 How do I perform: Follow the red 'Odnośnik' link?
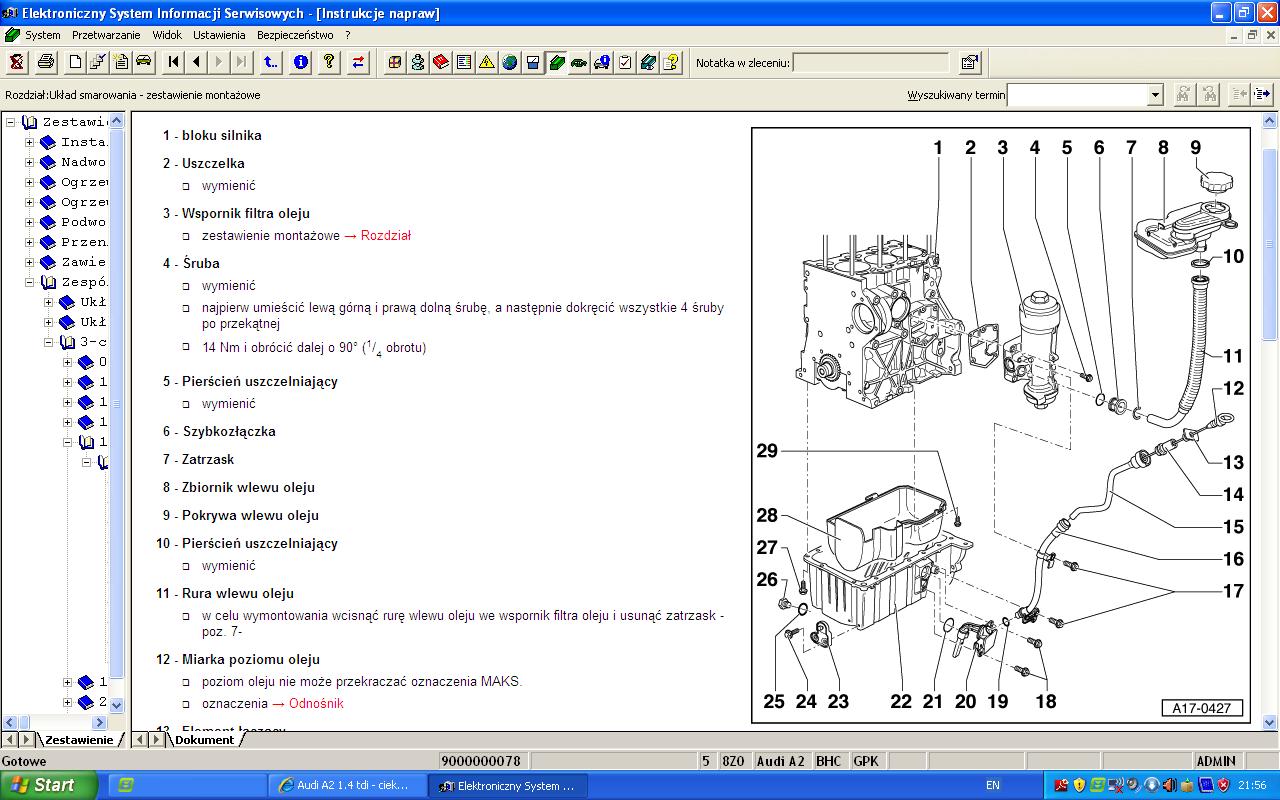click(x=315, y=704)
